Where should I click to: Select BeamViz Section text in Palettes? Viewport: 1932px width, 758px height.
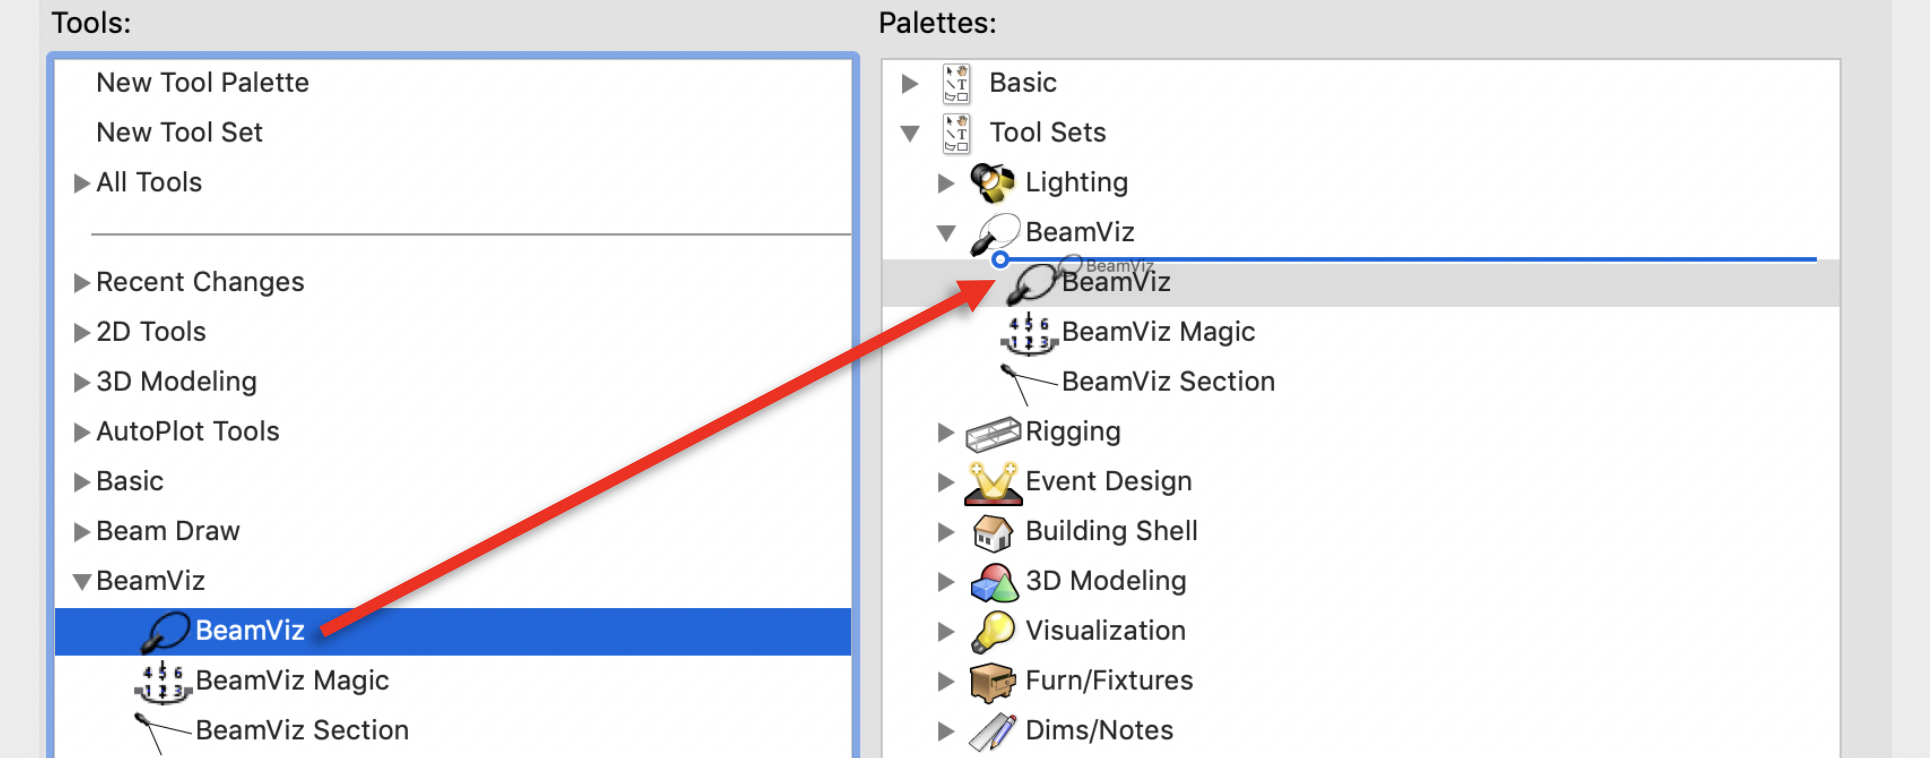click(x=1168, y=382)
